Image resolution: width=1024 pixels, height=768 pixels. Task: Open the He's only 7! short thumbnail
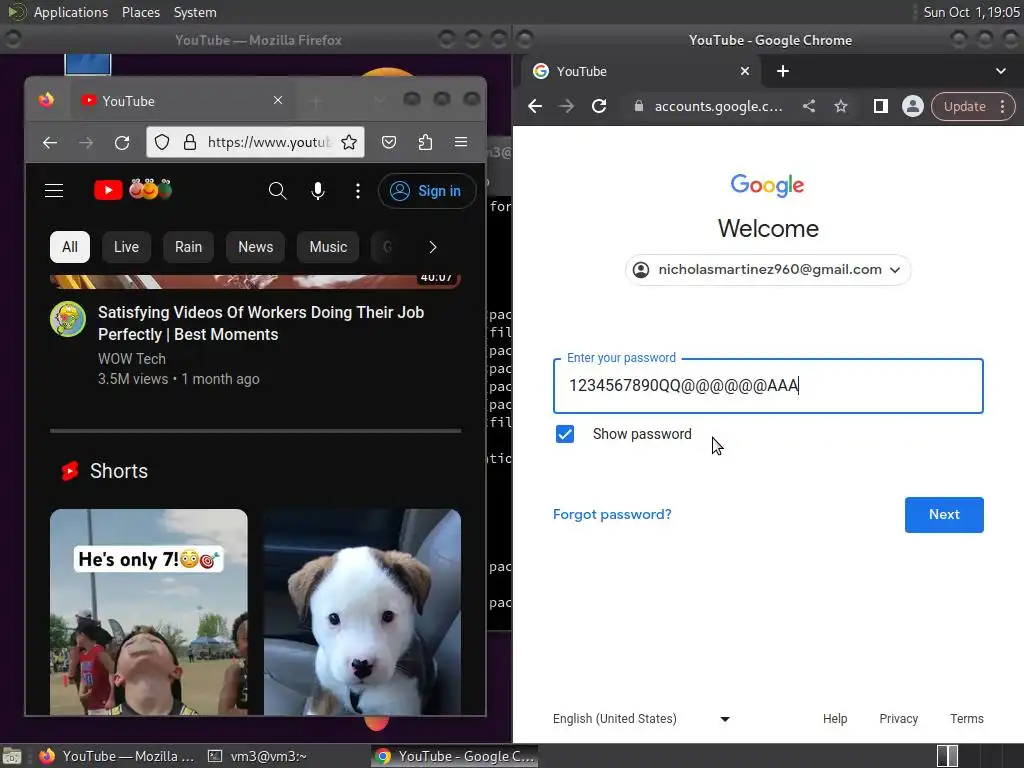[x=149, y=612]
